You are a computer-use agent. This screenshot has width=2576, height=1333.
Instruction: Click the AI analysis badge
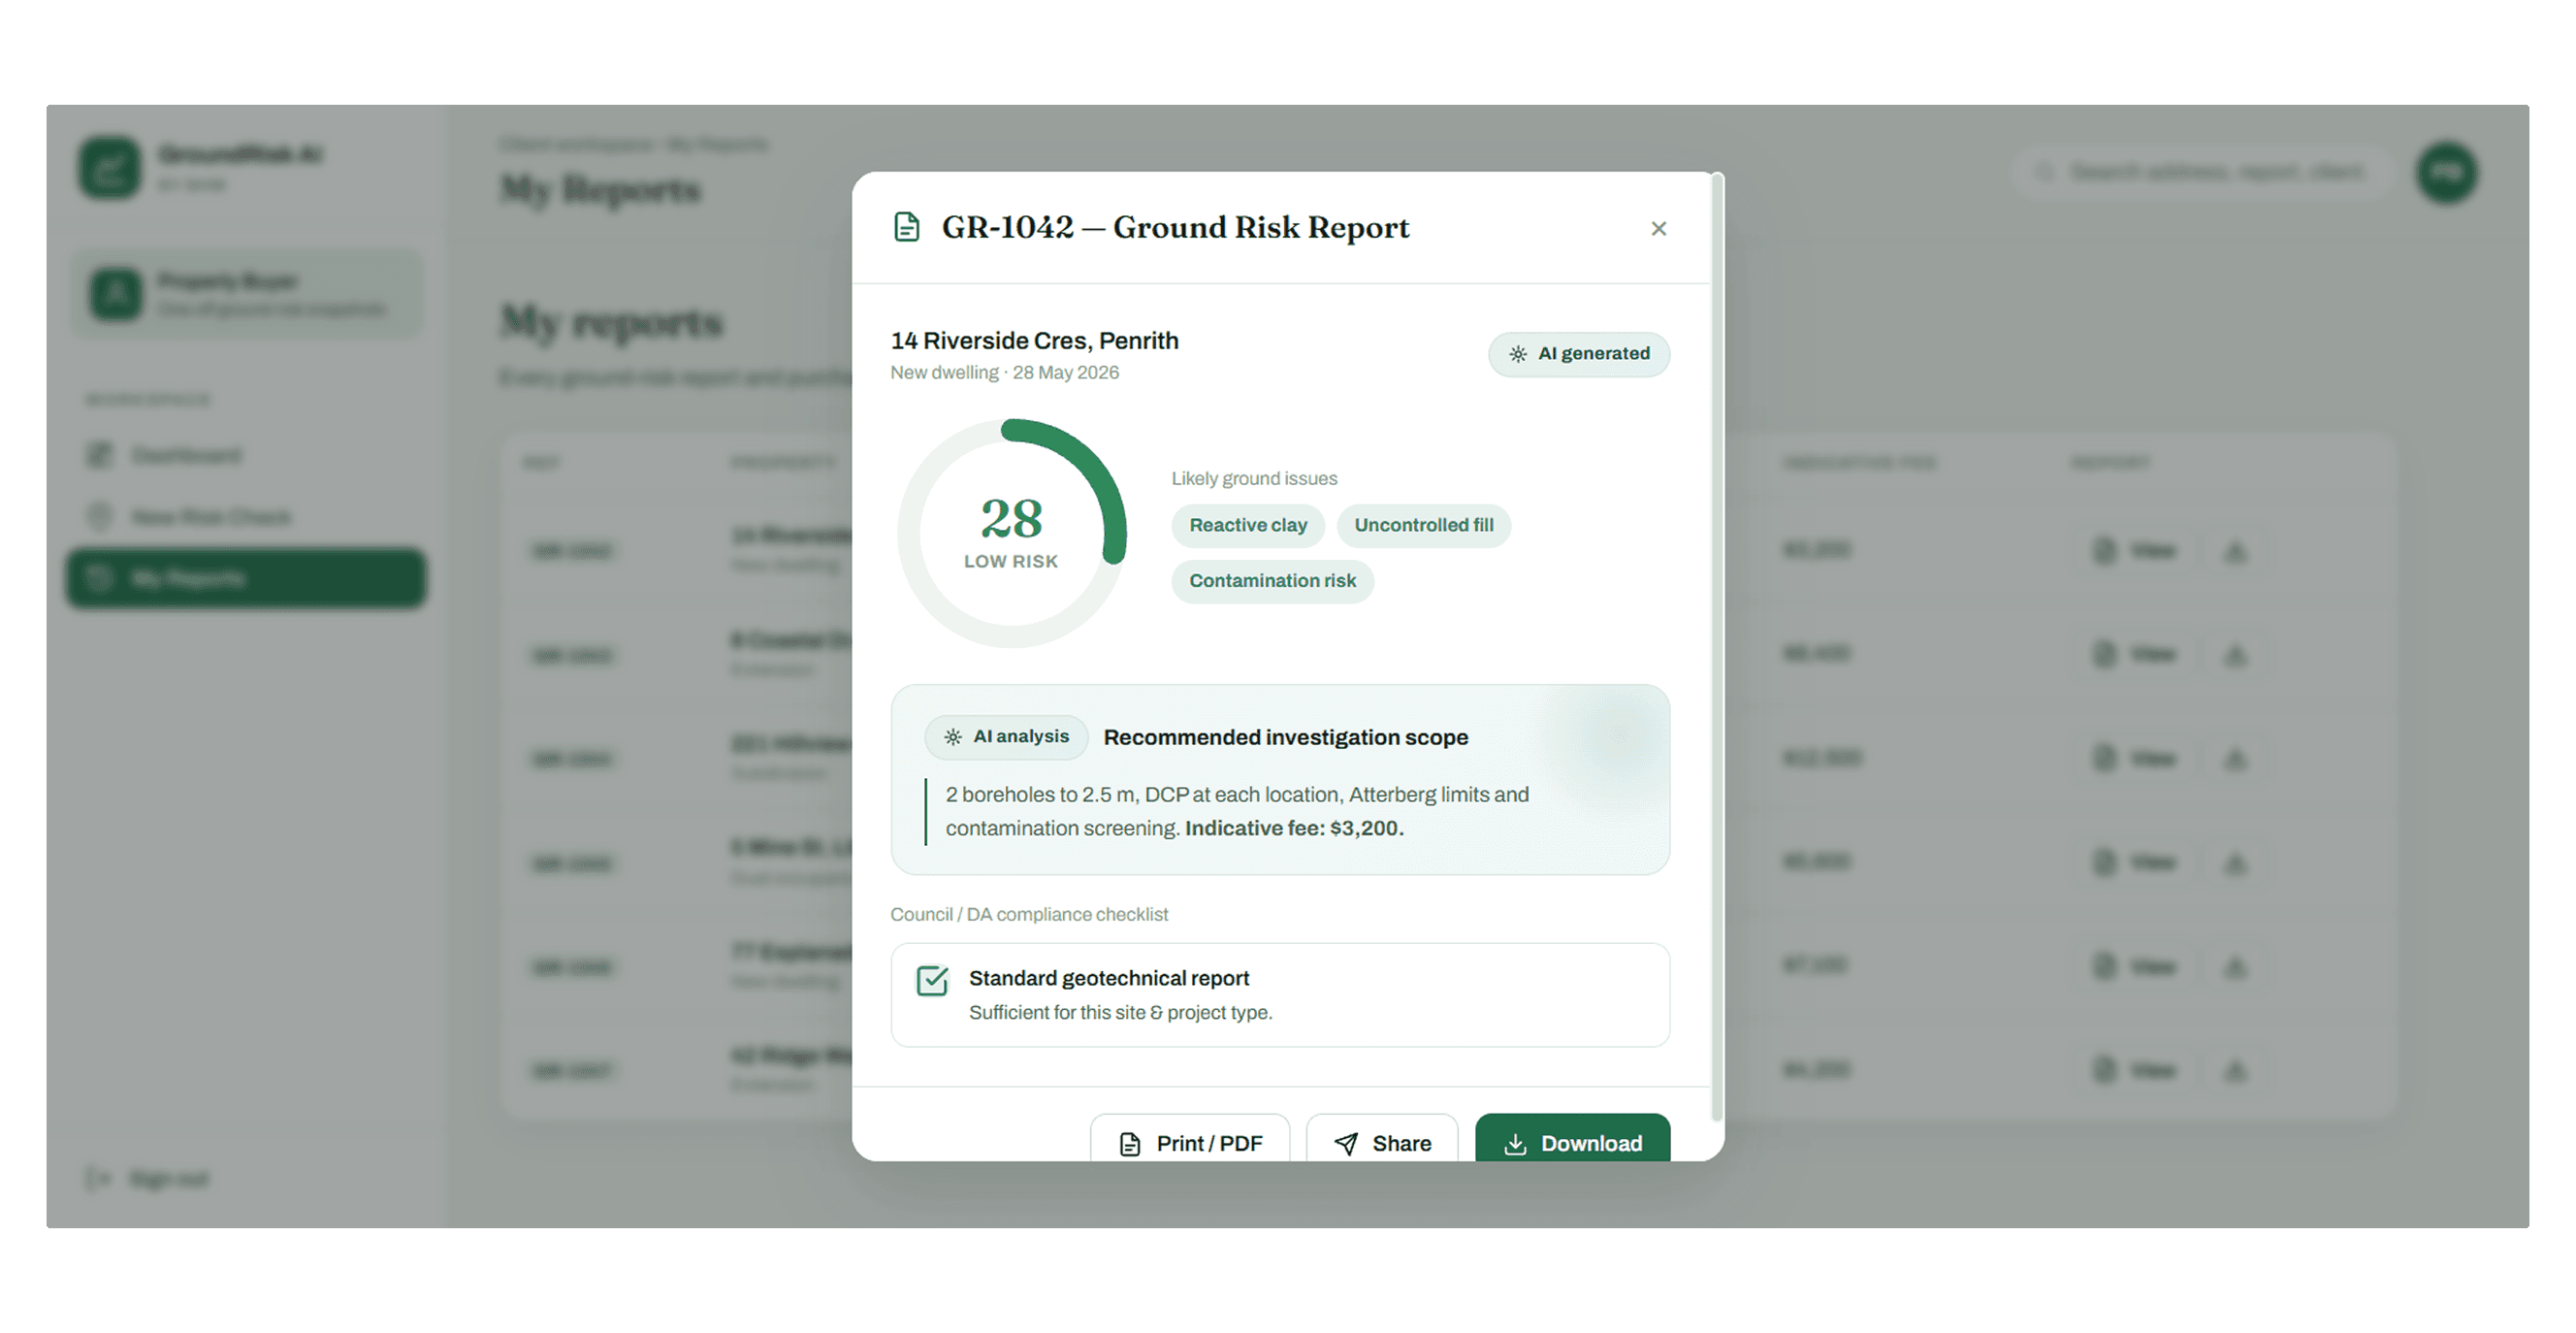click(x=1006, y=736)
